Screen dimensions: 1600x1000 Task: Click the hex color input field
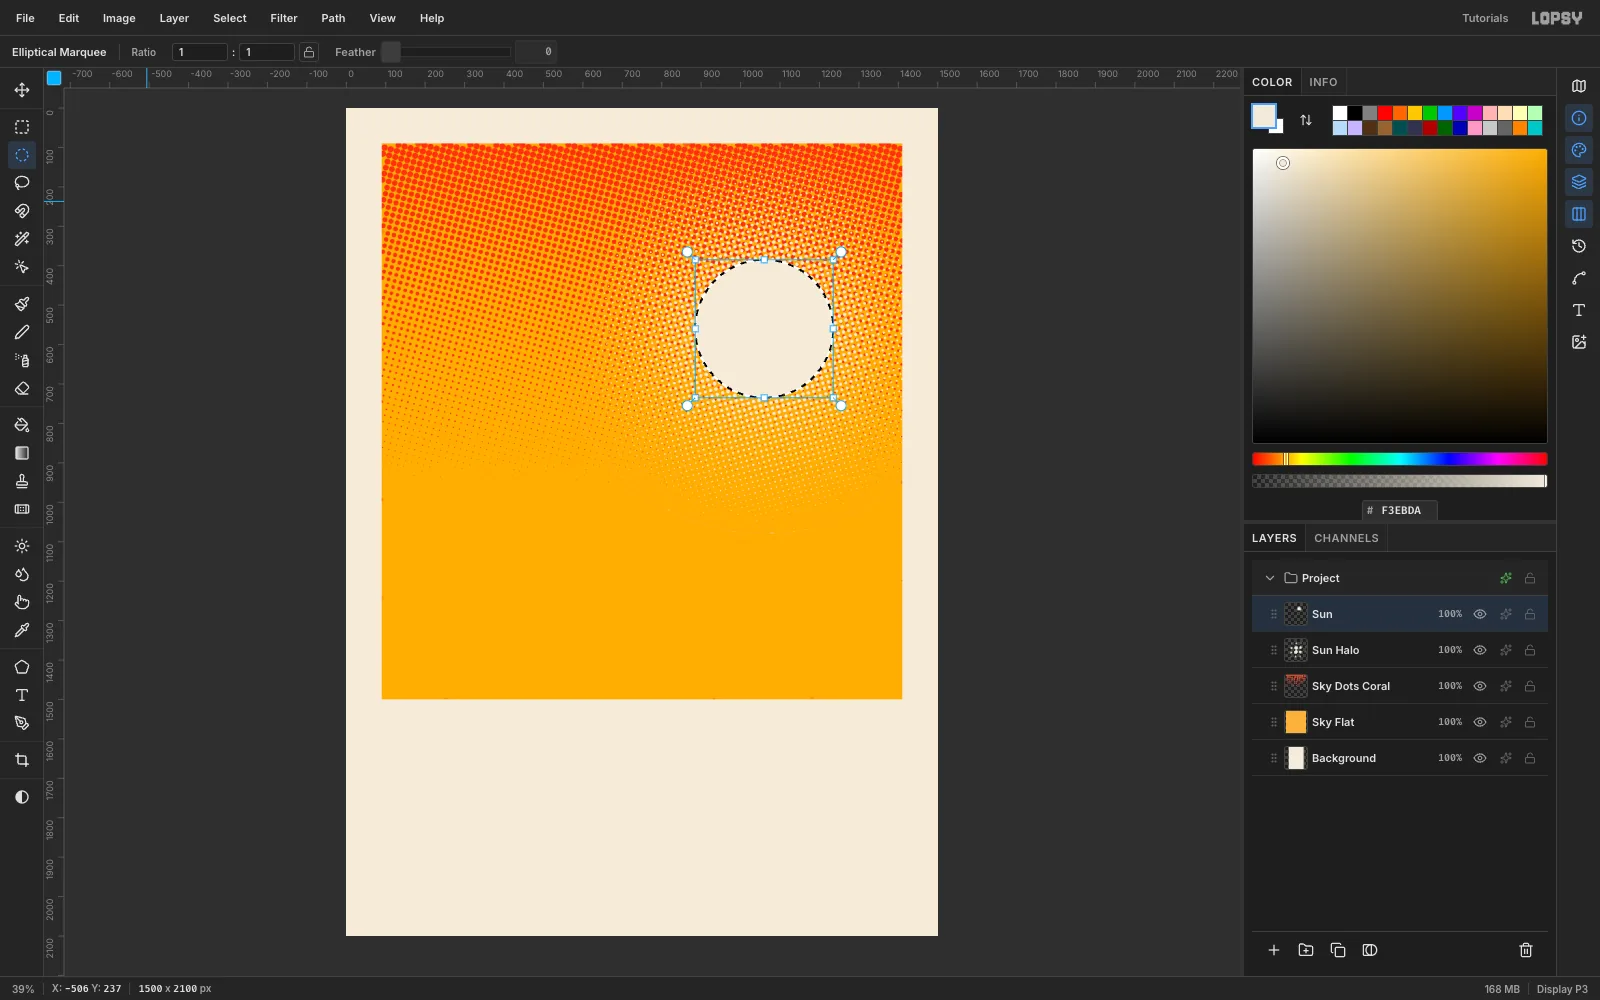(1400, 510)
